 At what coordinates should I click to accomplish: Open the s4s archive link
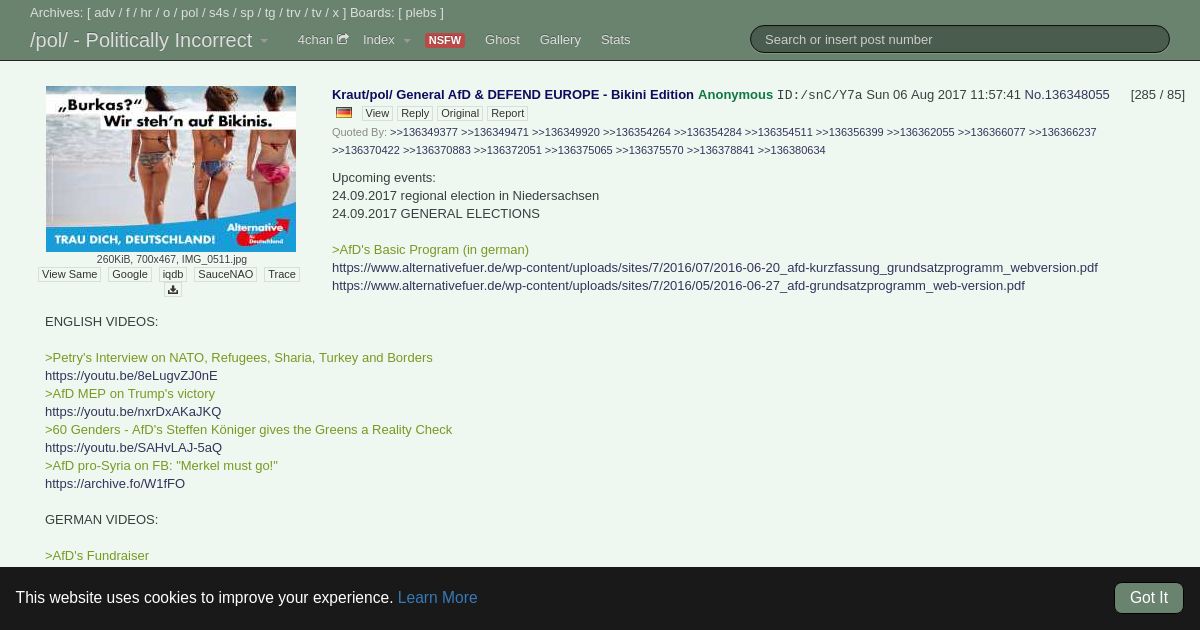[219, 13]
